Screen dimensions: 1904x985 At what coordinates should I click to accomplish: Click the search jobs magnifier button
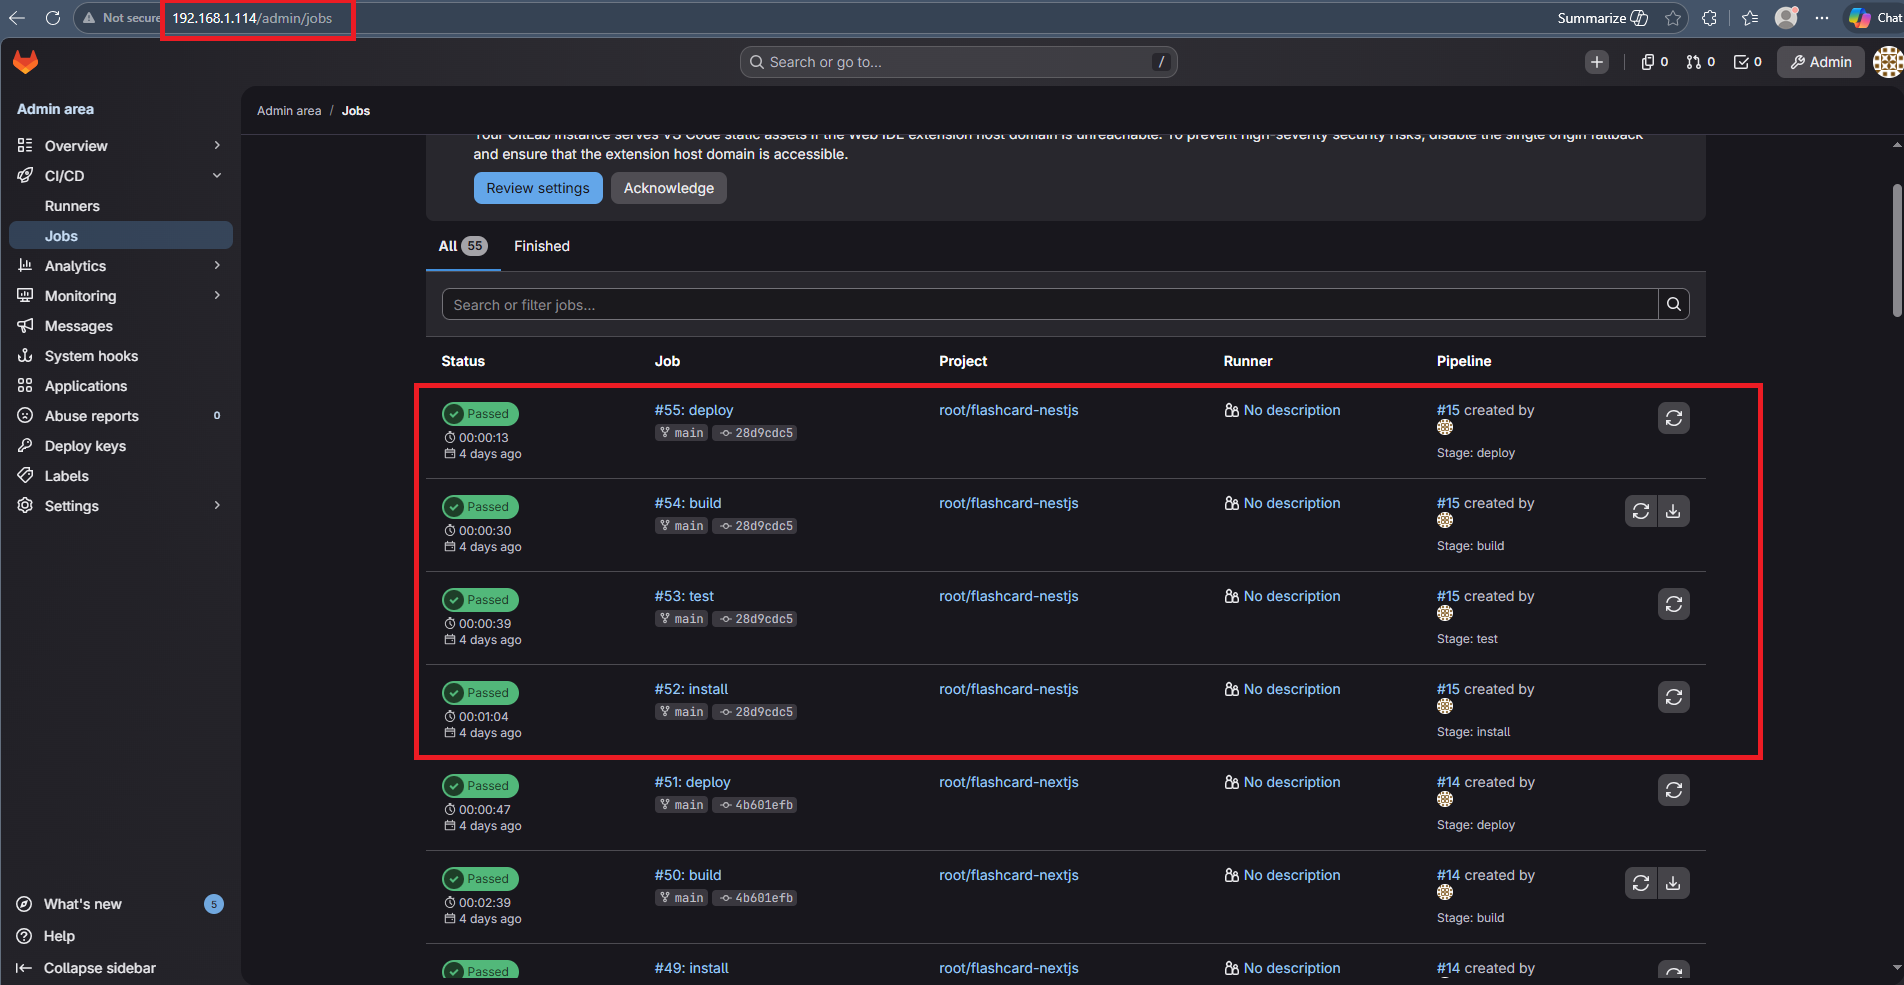[x=1673, y=304]
